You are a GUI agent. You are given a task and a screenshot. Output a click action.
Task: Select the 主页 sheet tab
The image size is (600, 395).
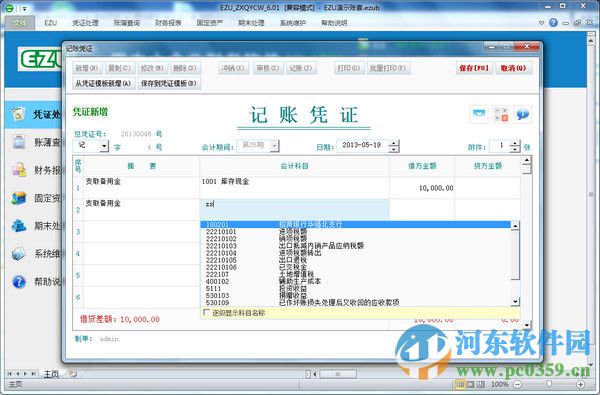click(x=51, y=374)
